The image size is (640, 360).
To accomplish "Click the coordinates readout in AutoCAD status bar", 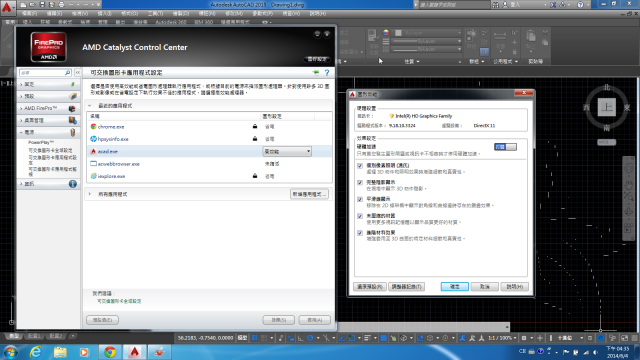I will tap(205, 338).
